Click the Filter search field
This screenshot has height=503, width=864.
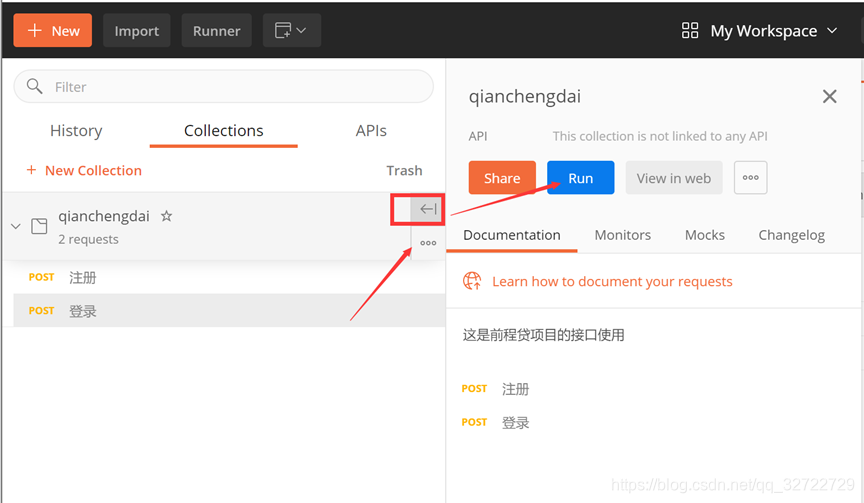(x=224, y=86)
